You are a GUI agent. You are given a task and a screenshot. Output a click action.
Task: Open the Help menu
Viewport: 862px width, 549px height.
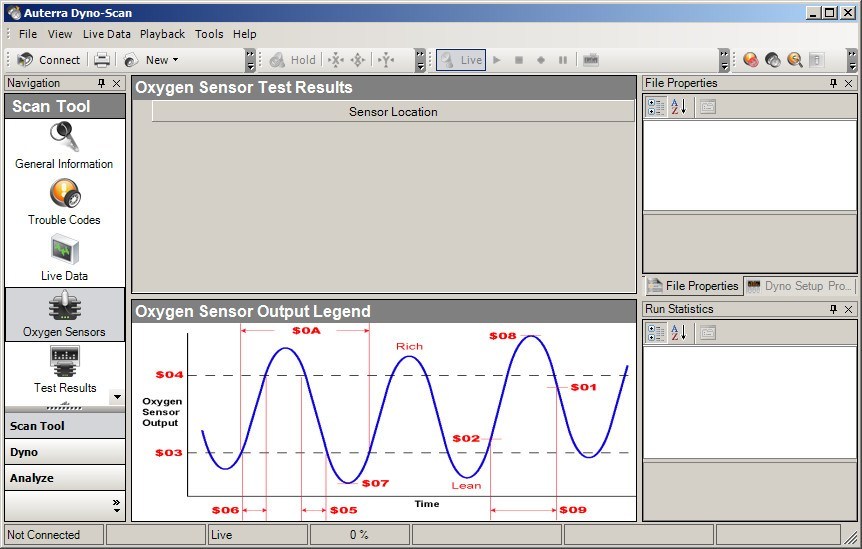click(245, 34)
